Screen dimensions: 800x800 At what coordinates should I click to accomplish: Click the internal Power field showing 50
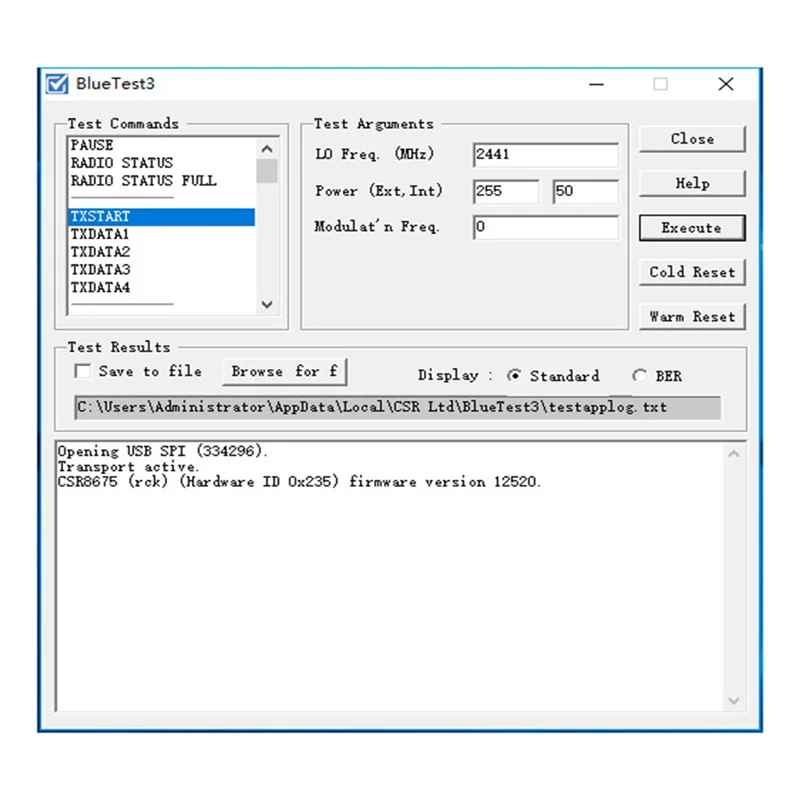pos(585,191)
